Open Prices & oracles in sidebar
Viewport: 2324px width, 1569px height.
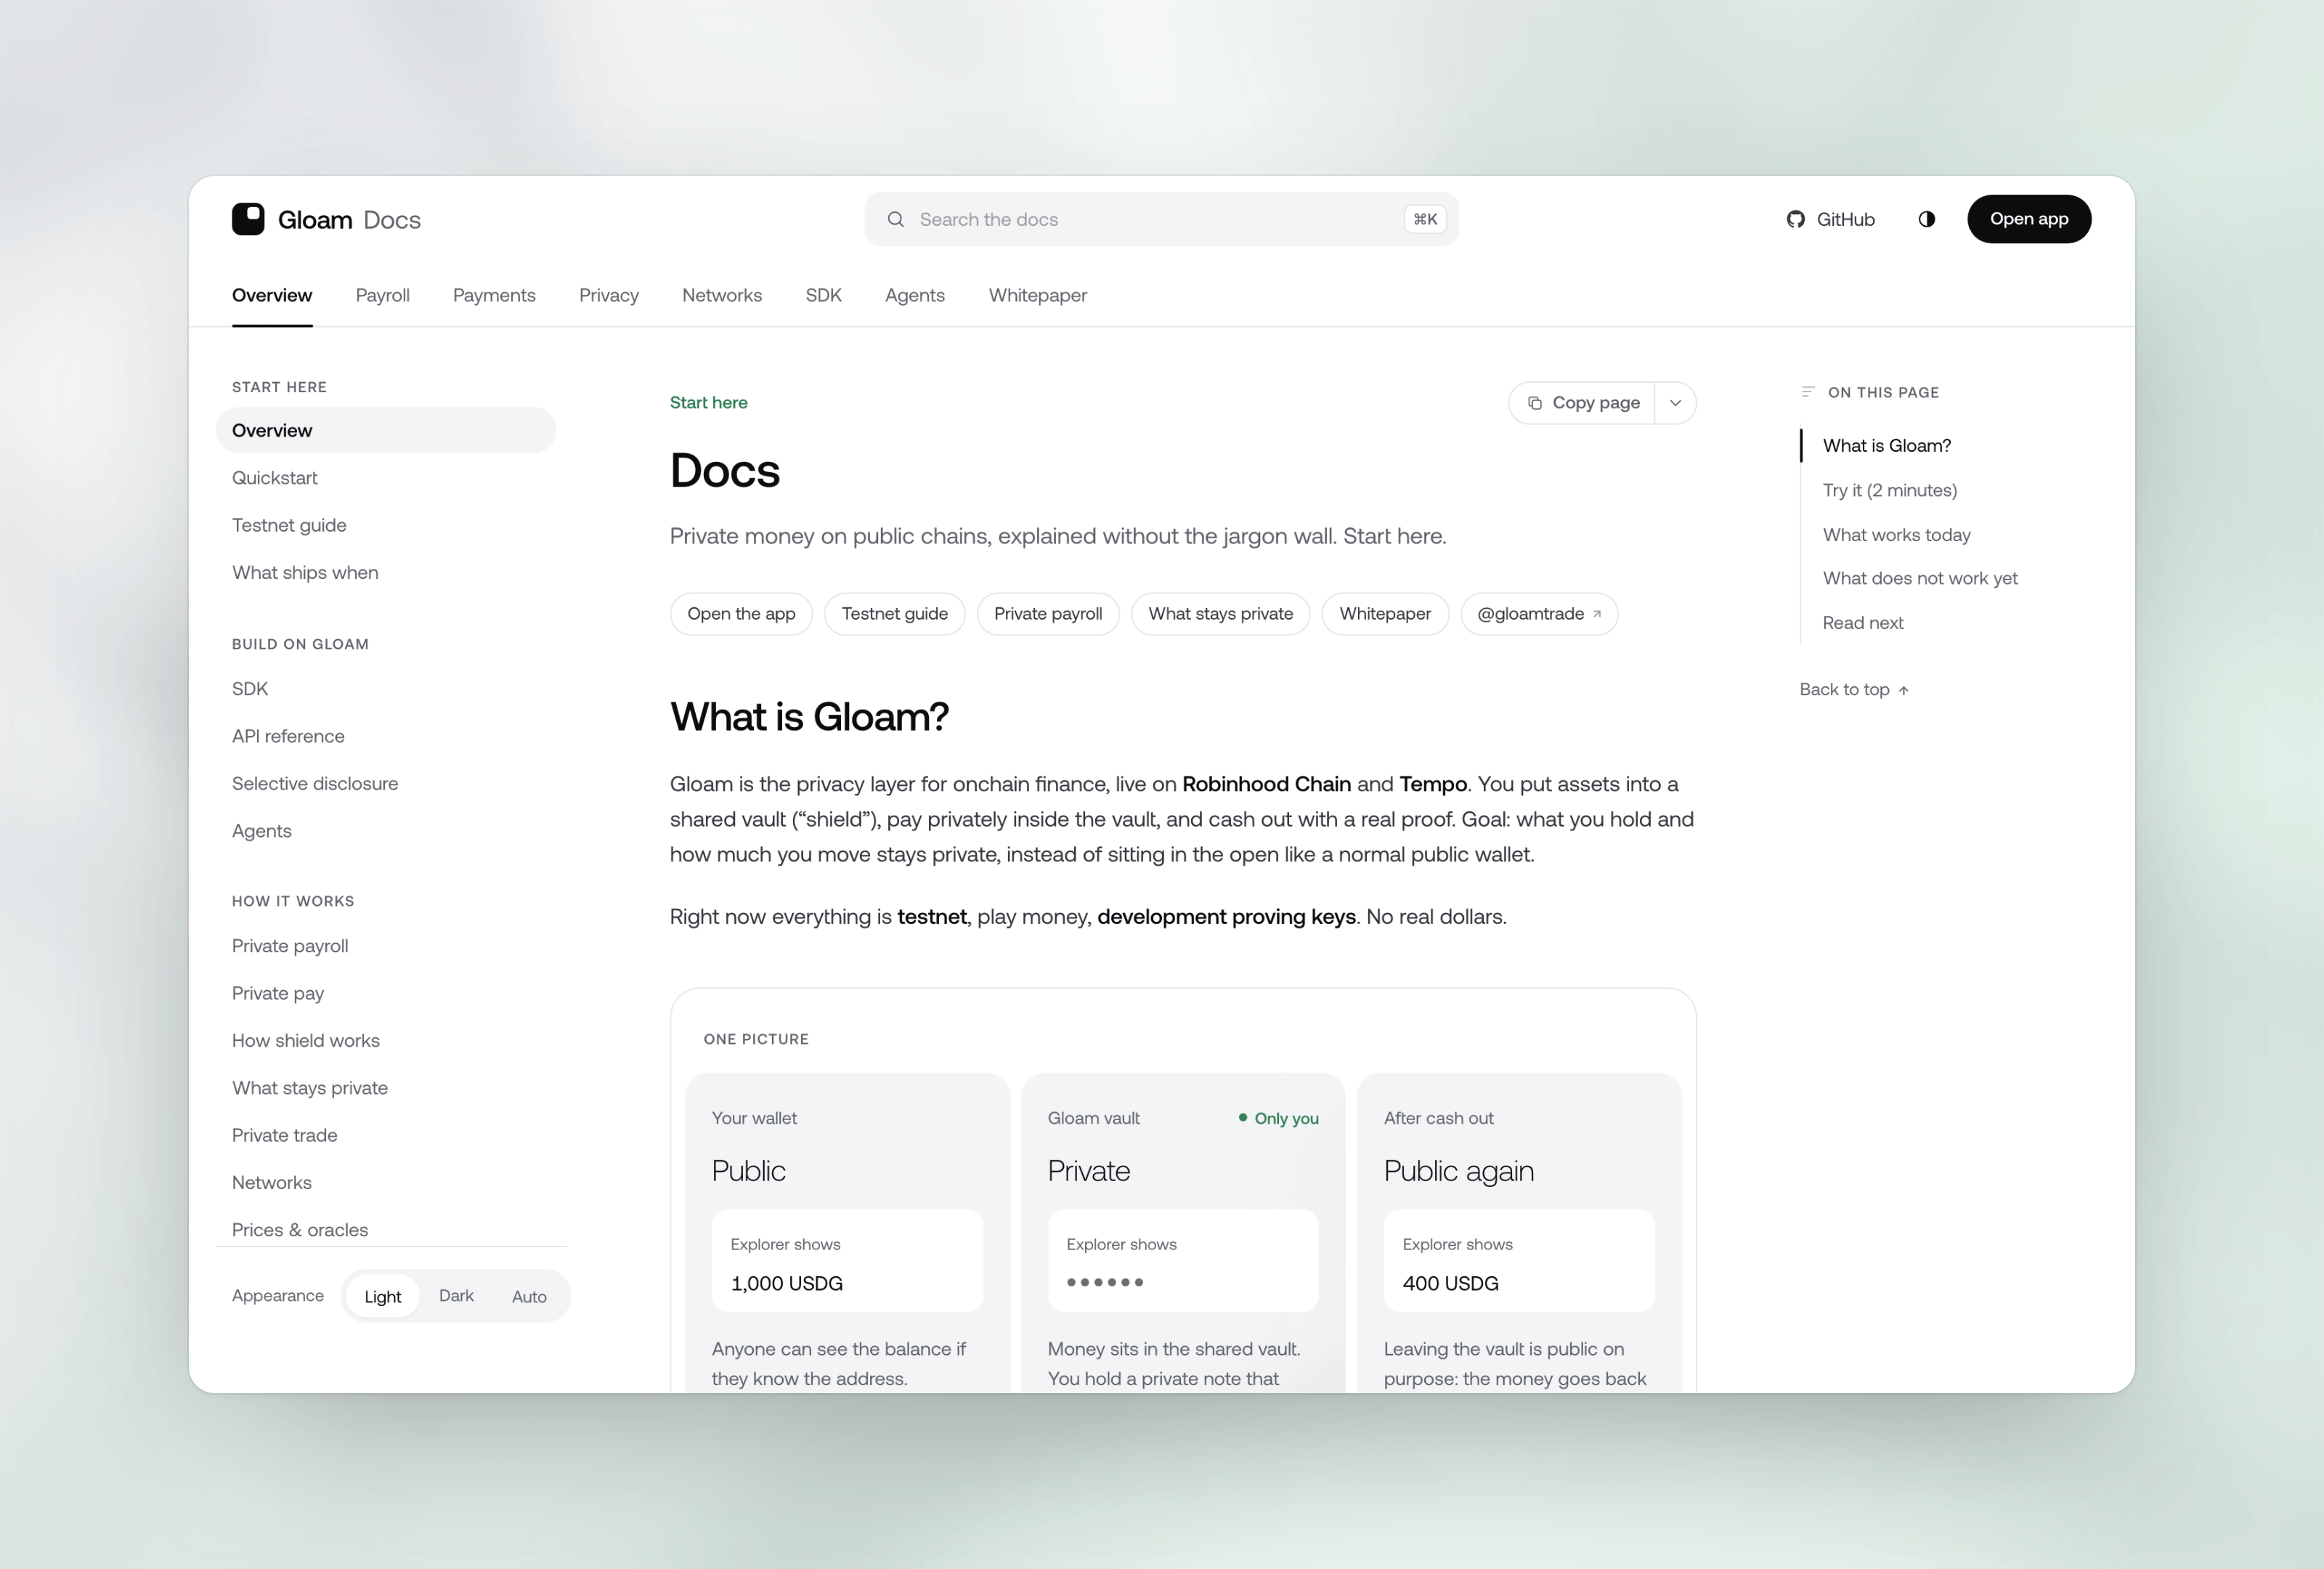click(x=300, y=1230)
